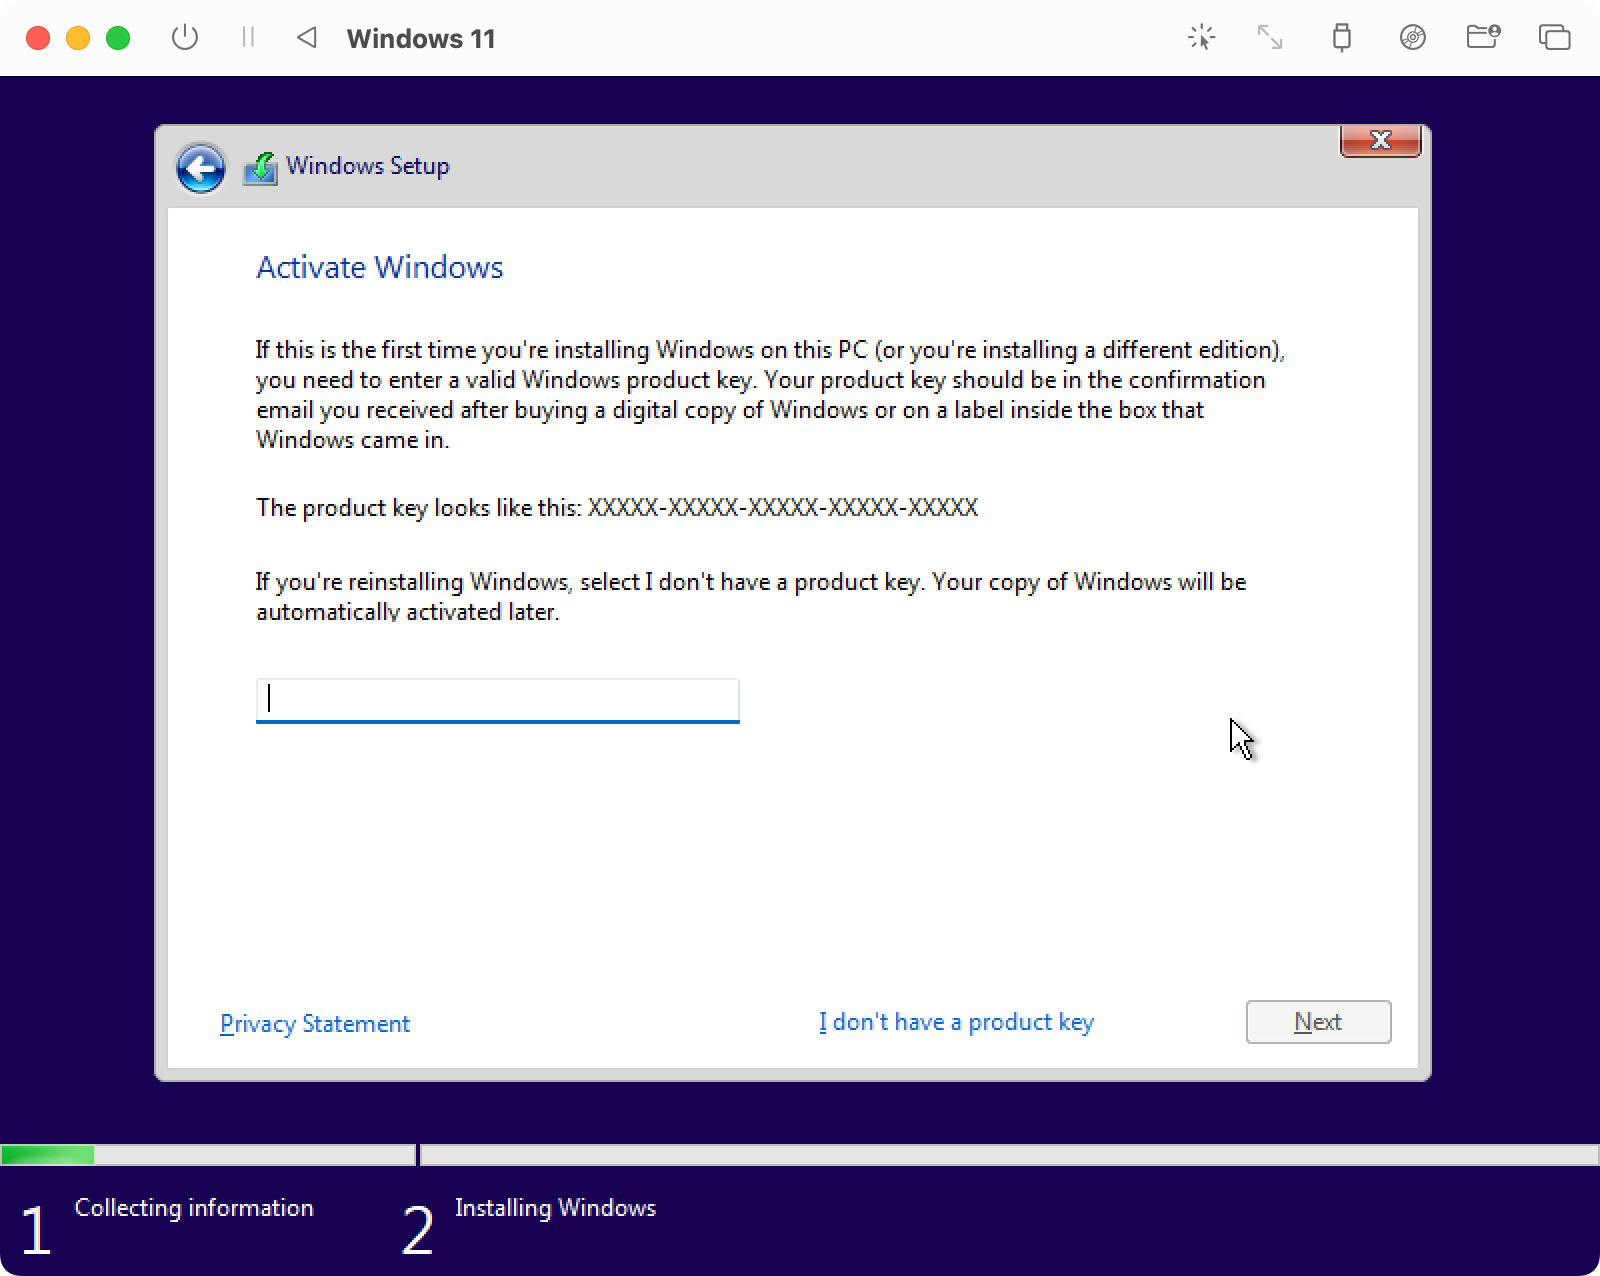1600x1276 pixels.
Task: Click the green setup progress bar
Action: tap(48, 1155)
